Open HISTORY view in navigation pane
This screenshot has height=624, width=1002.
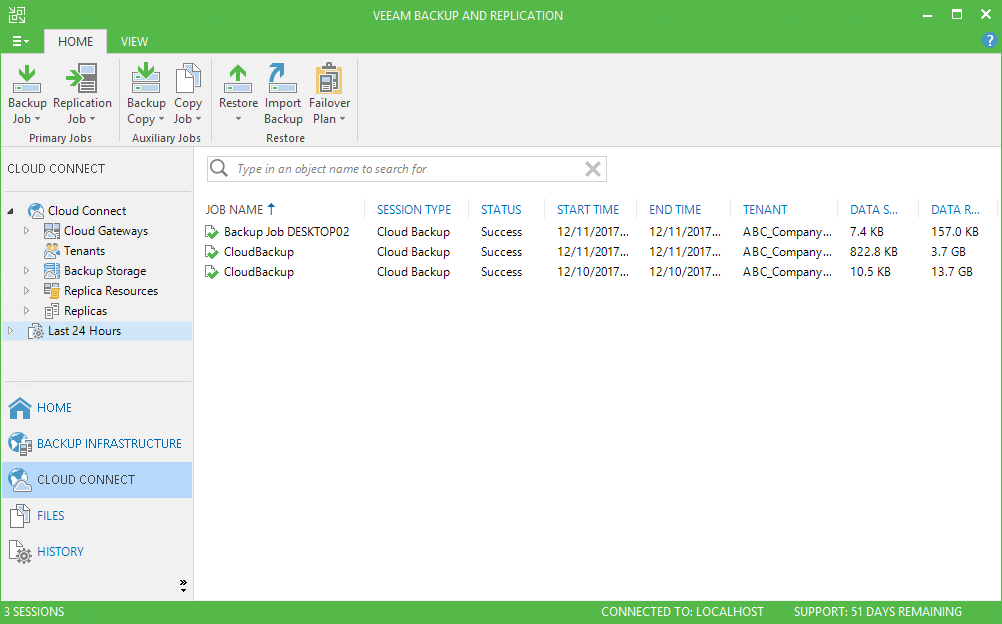click(97, 551)
